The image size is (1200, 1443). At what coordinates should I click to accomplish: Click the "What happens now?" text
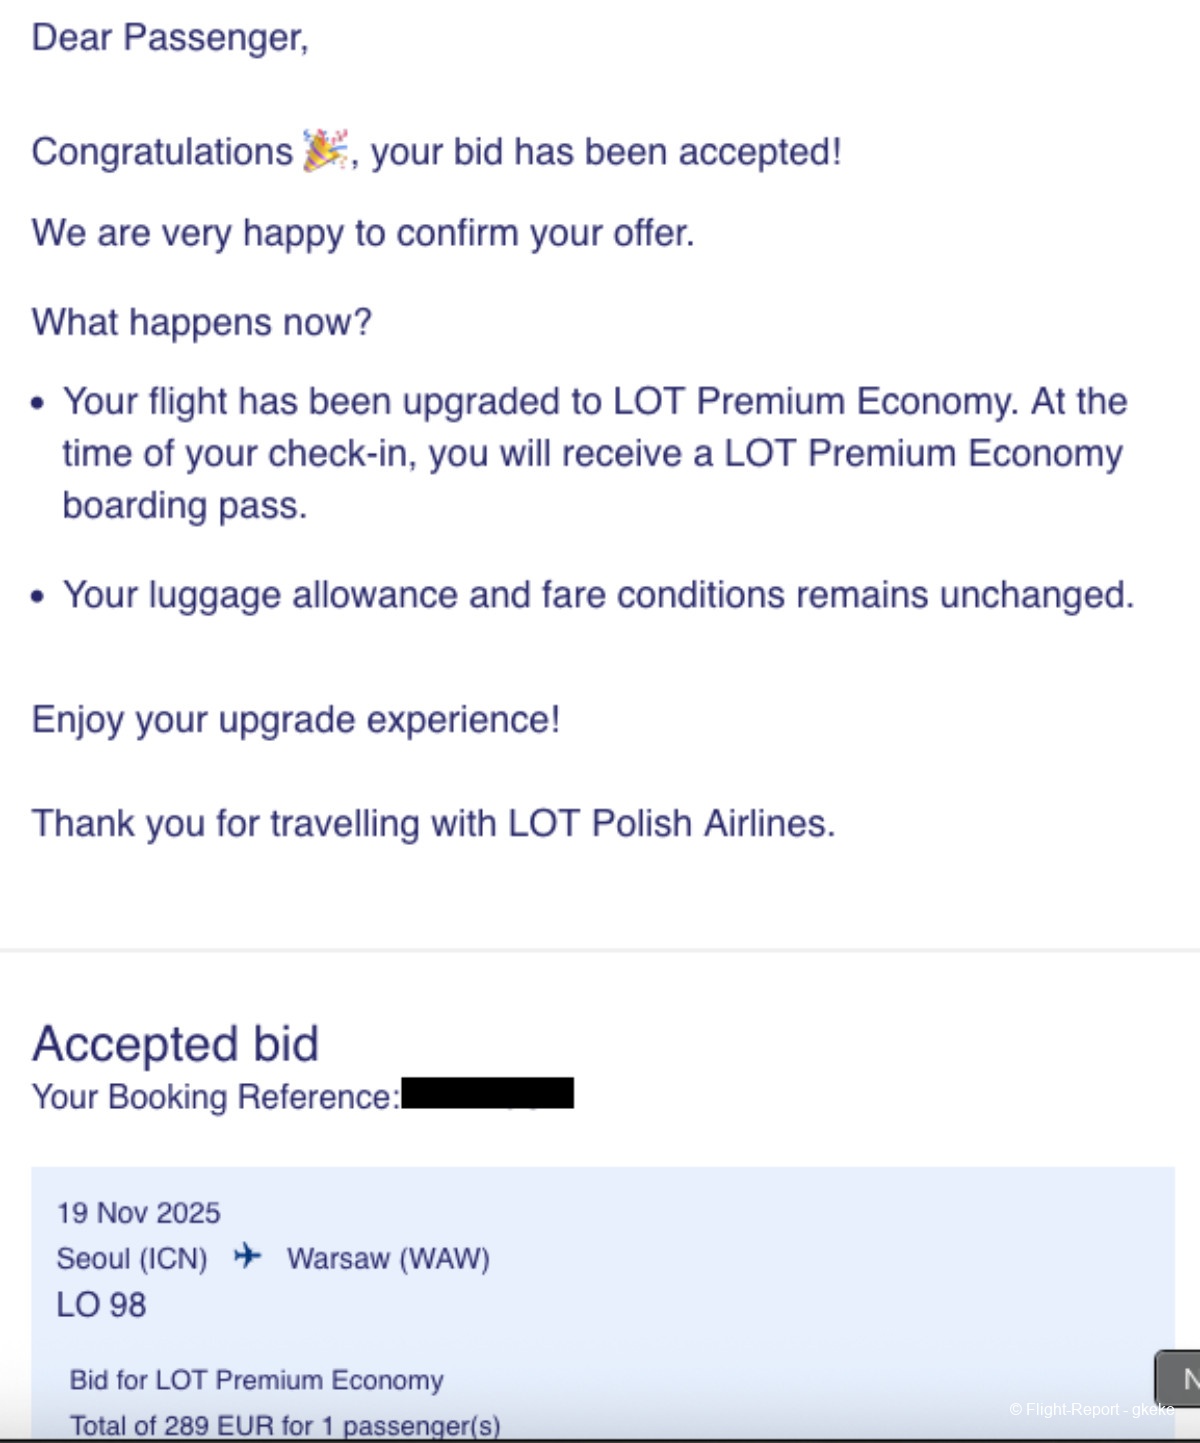(x=201, y=322)
